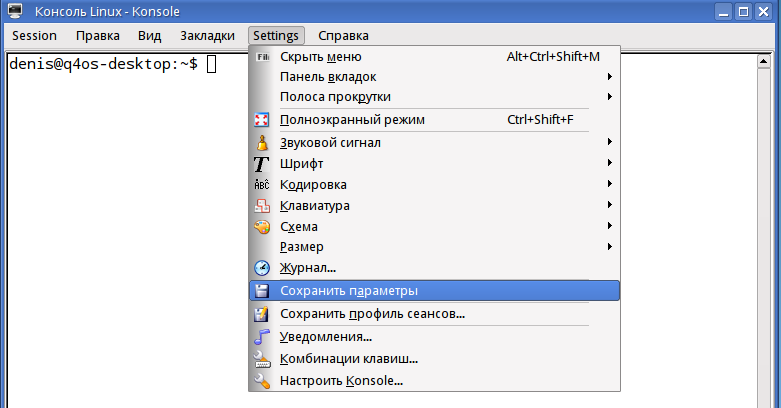
Task: Open the Закладки menu in menu bar
Action: 207,35
